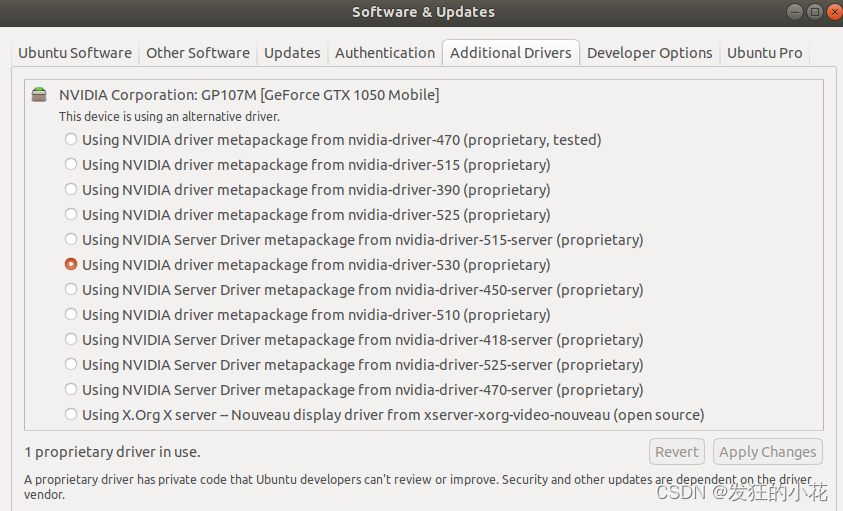Open the Updates tab
The image size is (843, 511).
click(x=292, y=53)
